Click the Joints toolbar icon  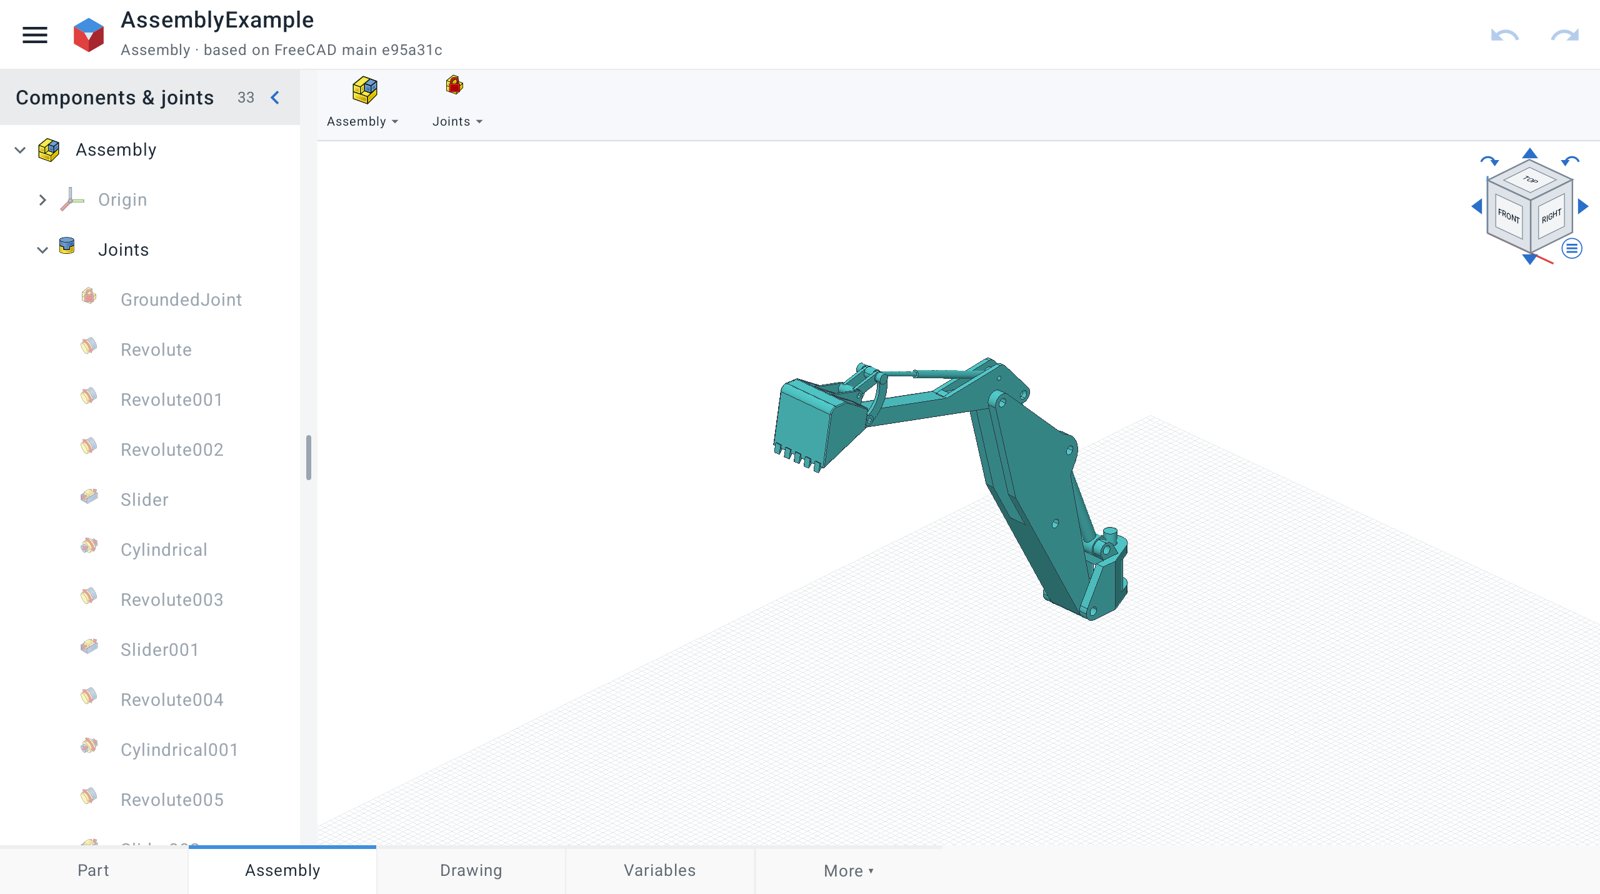(454, 86)
